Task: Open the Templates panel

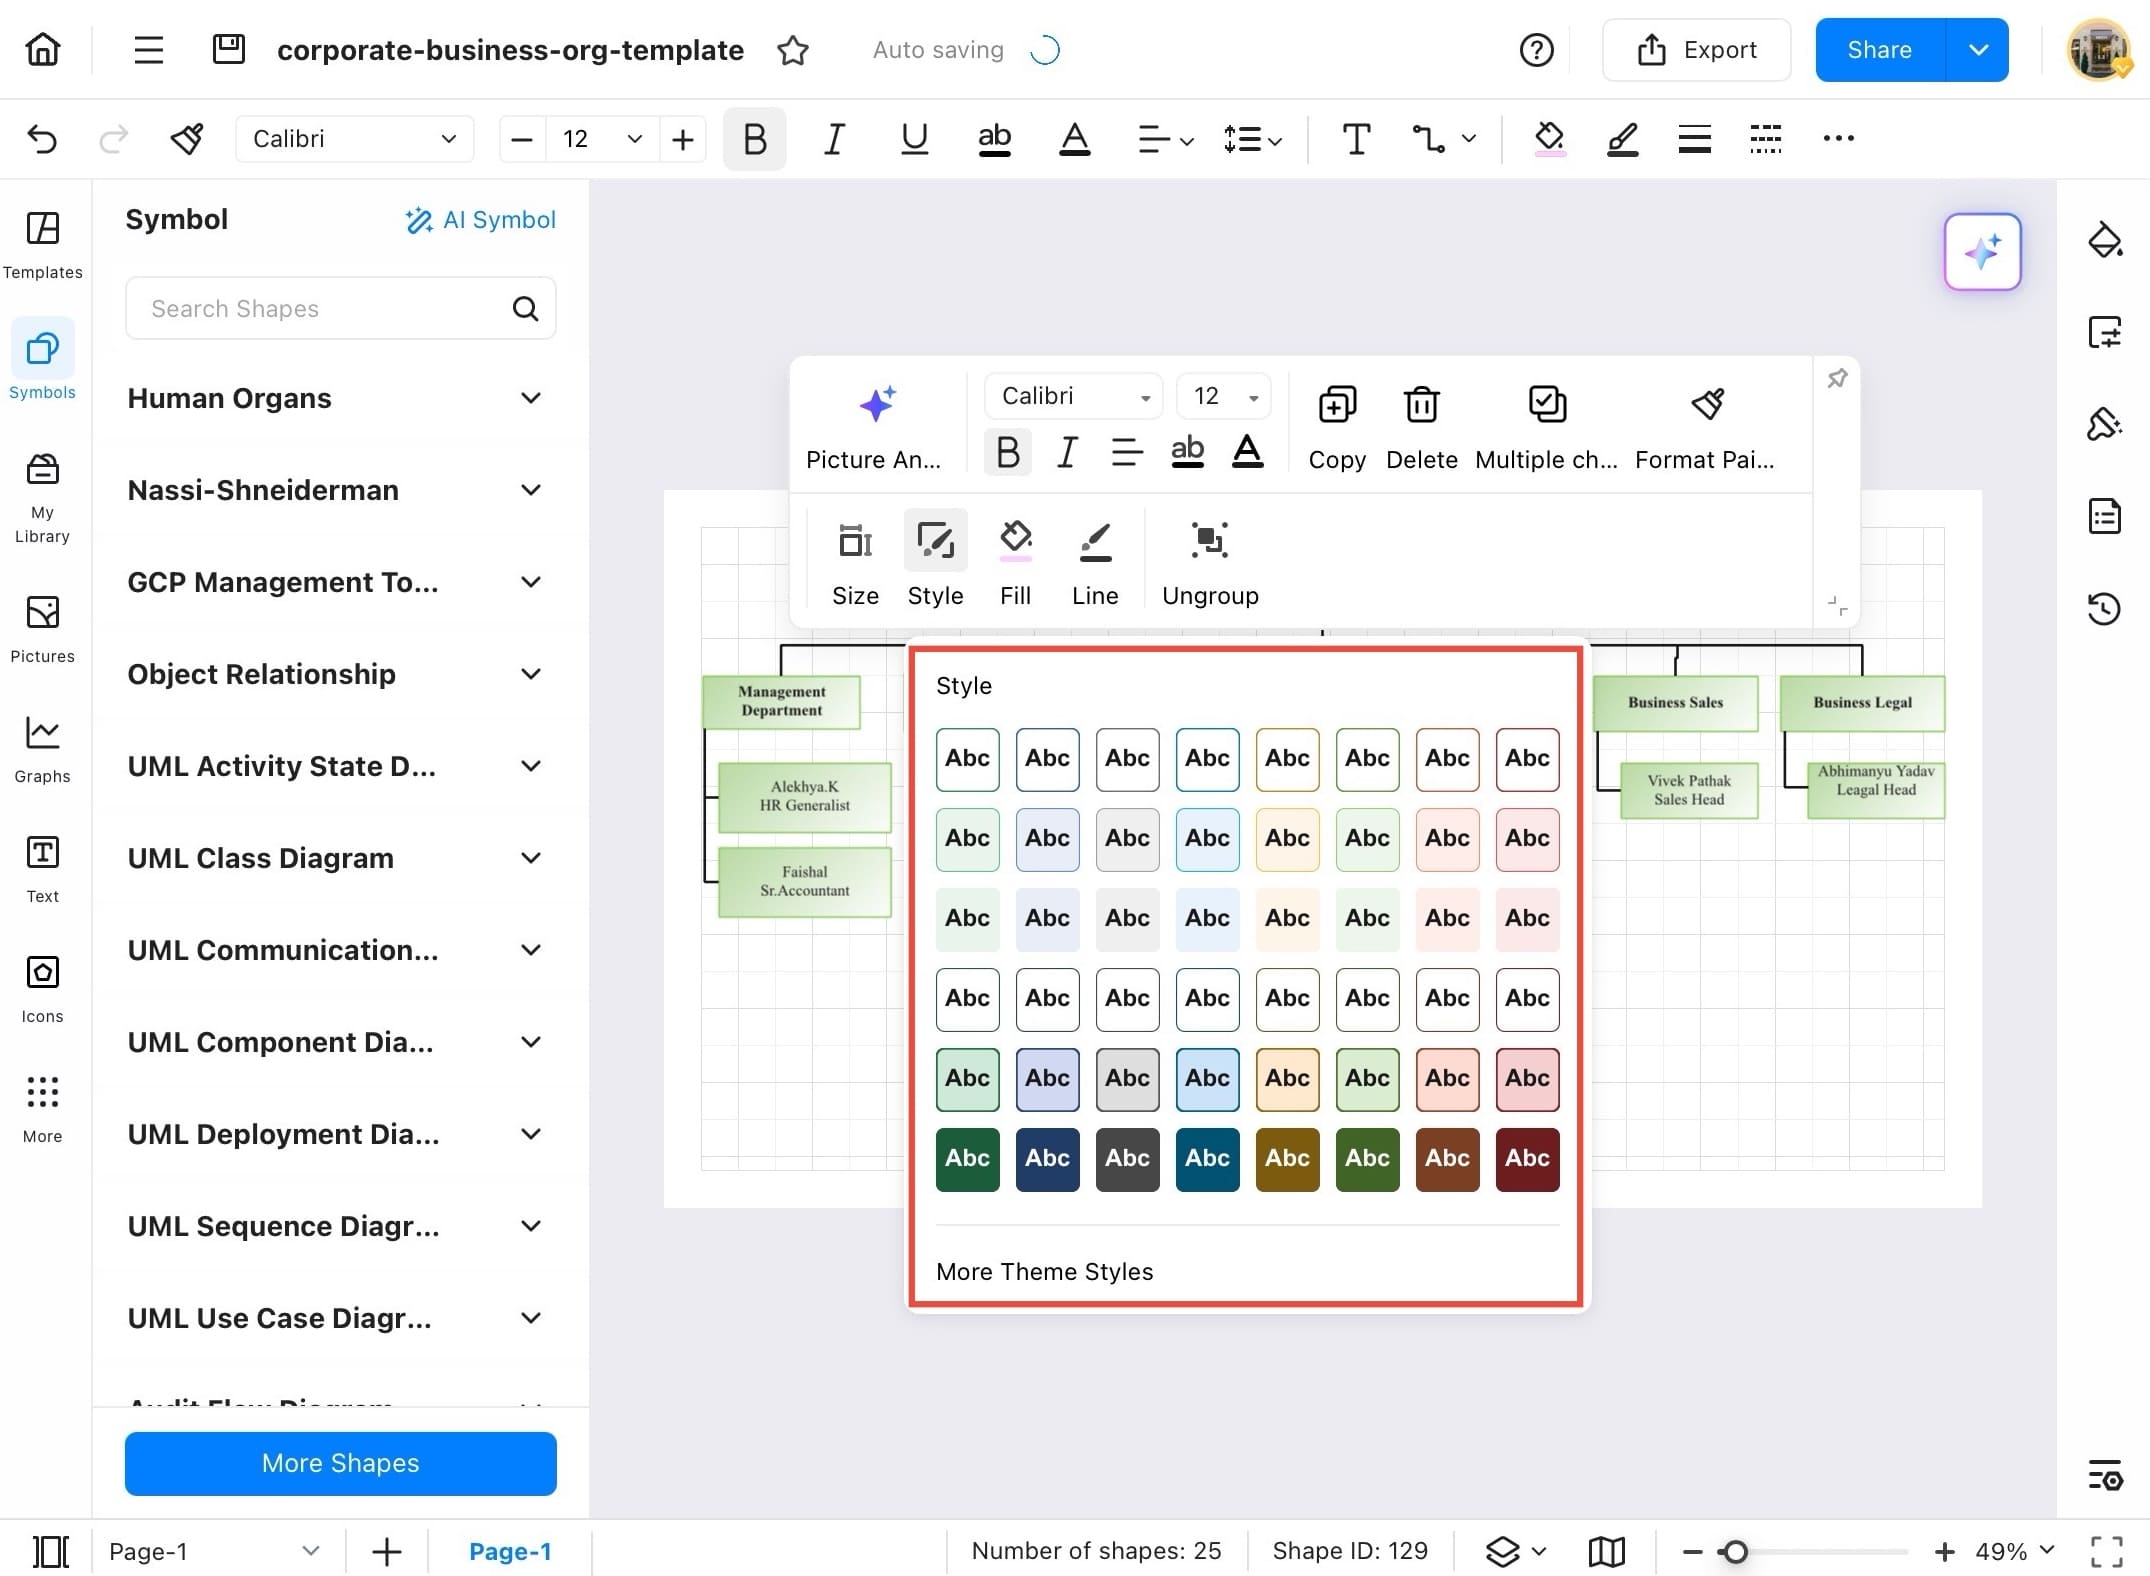Action: point(42,243)
